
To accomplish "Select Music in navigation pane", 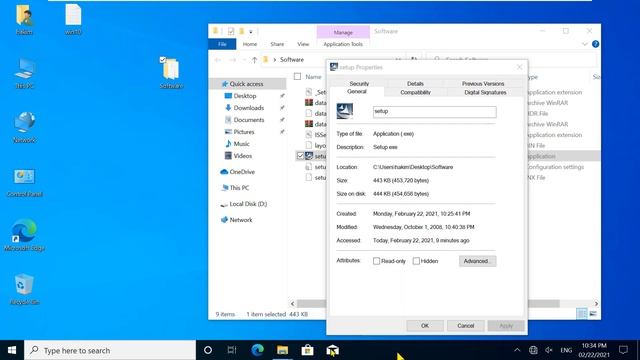I will (241, 144).
